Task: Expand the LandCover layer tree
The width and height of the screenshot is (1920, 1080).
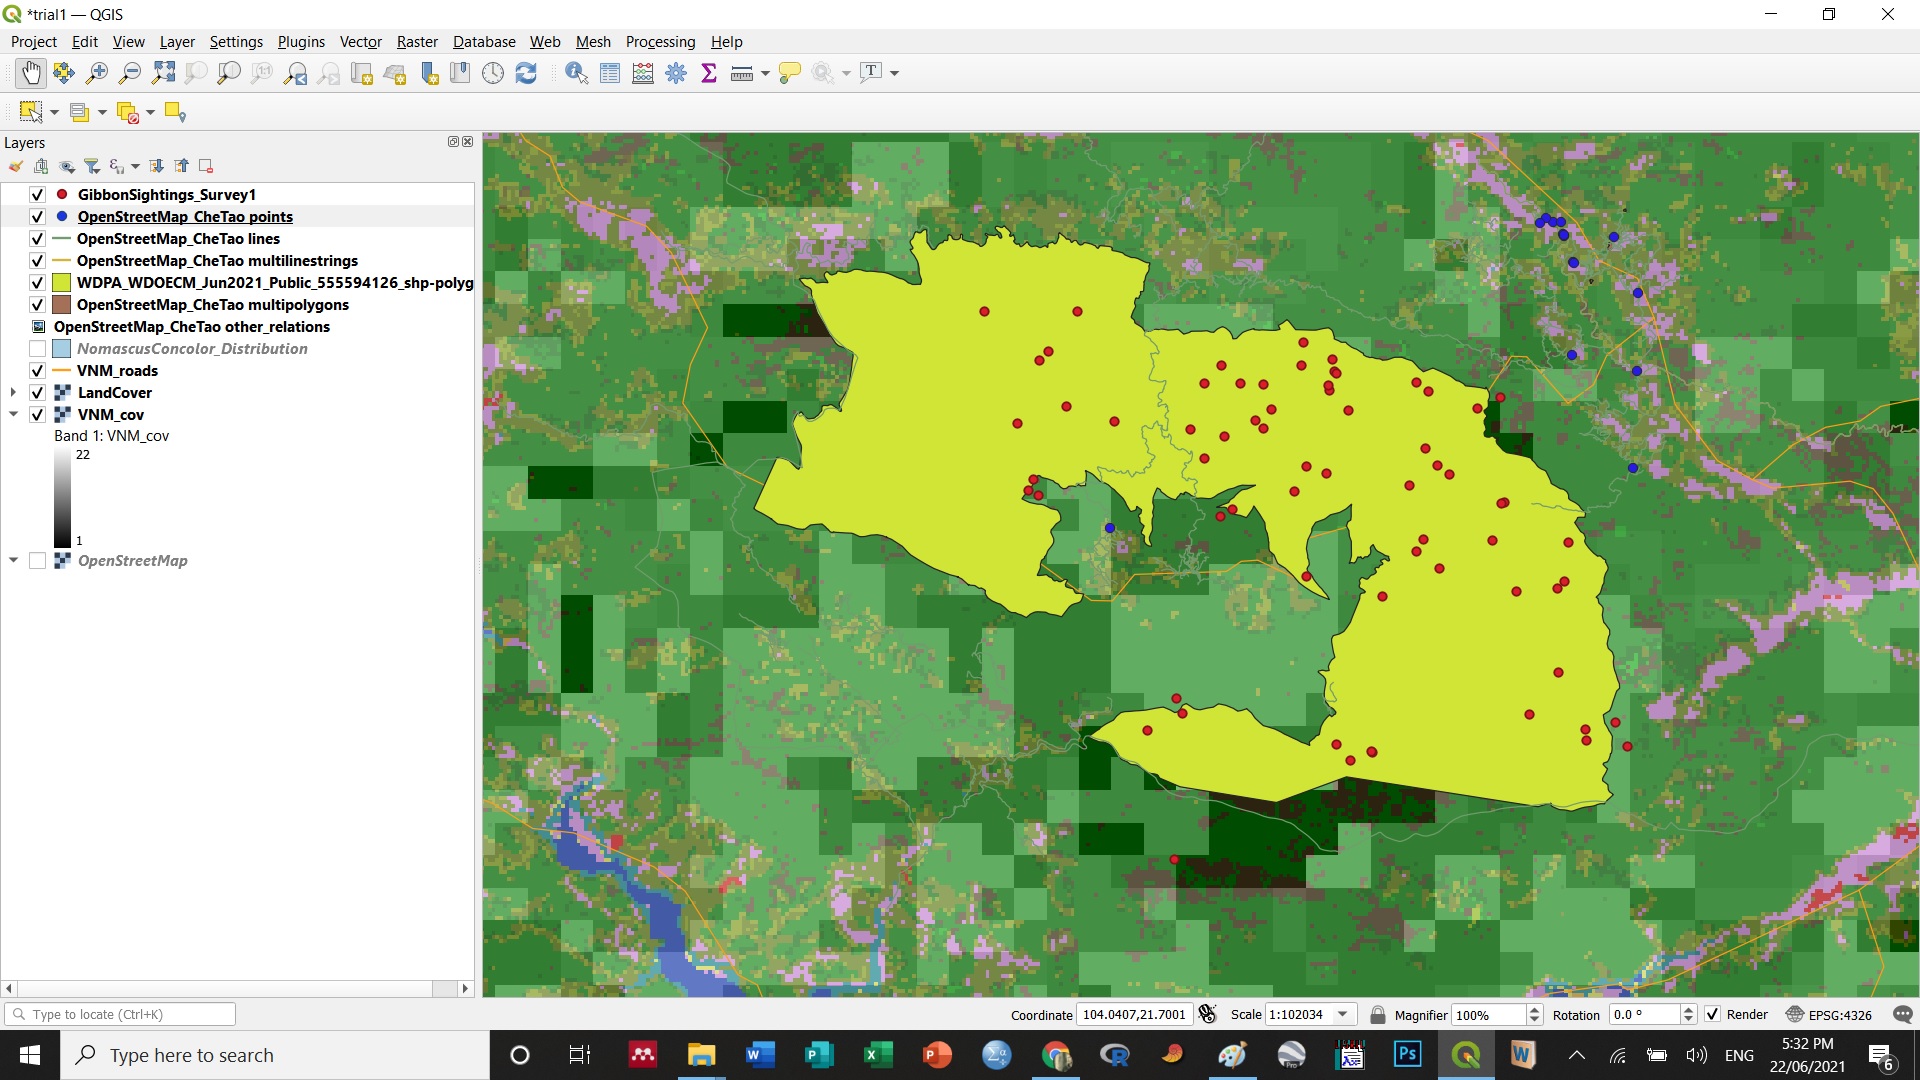Action: pyautogui.click(x=13, y=393)
